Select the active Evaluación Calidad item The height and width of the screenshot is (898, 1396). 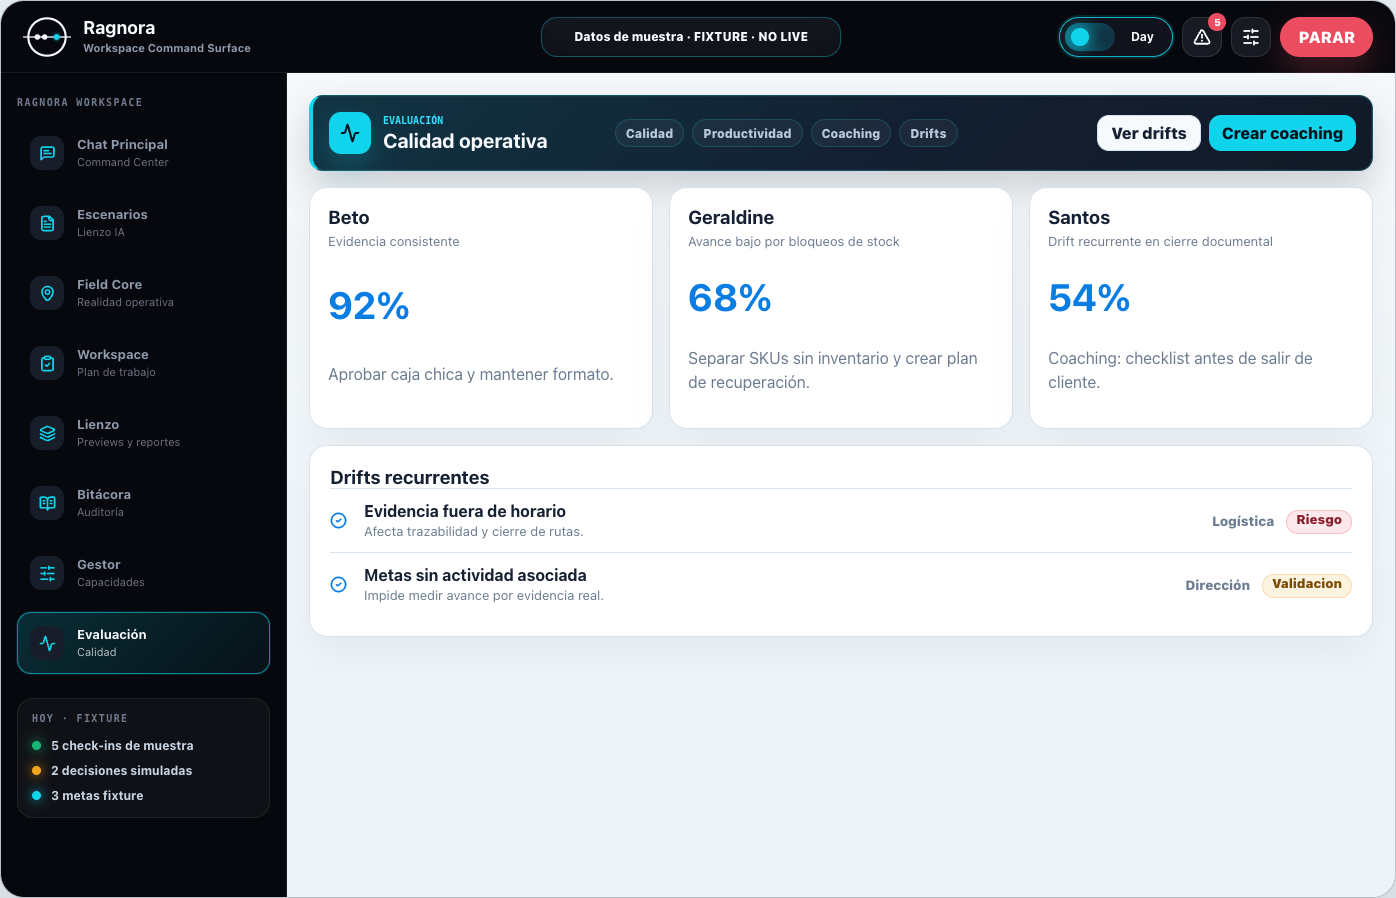pyautogui.click(x=143, y=643)
